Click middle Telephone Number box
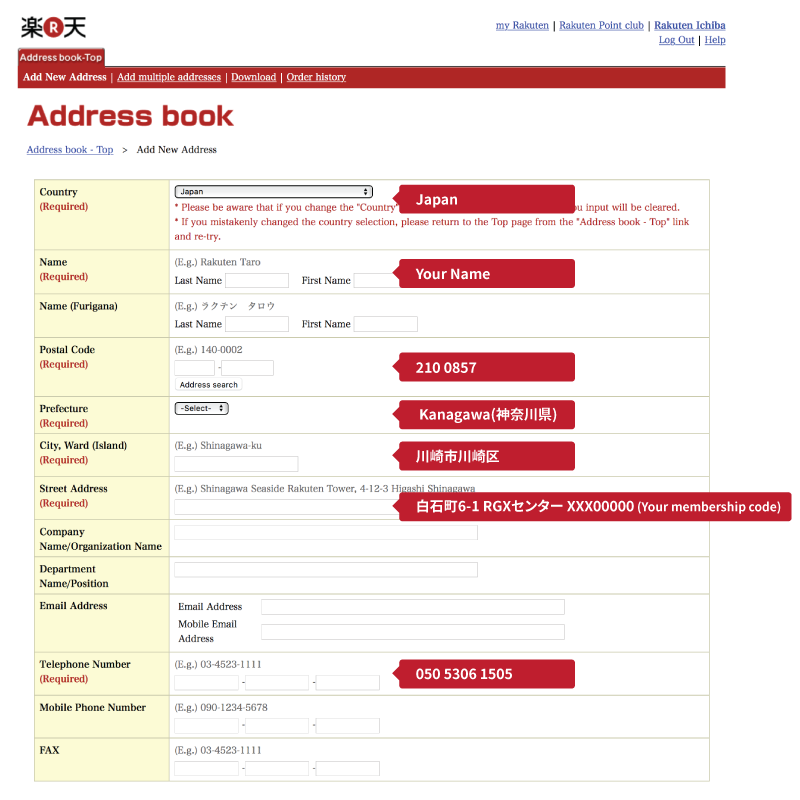 (277, 683)
